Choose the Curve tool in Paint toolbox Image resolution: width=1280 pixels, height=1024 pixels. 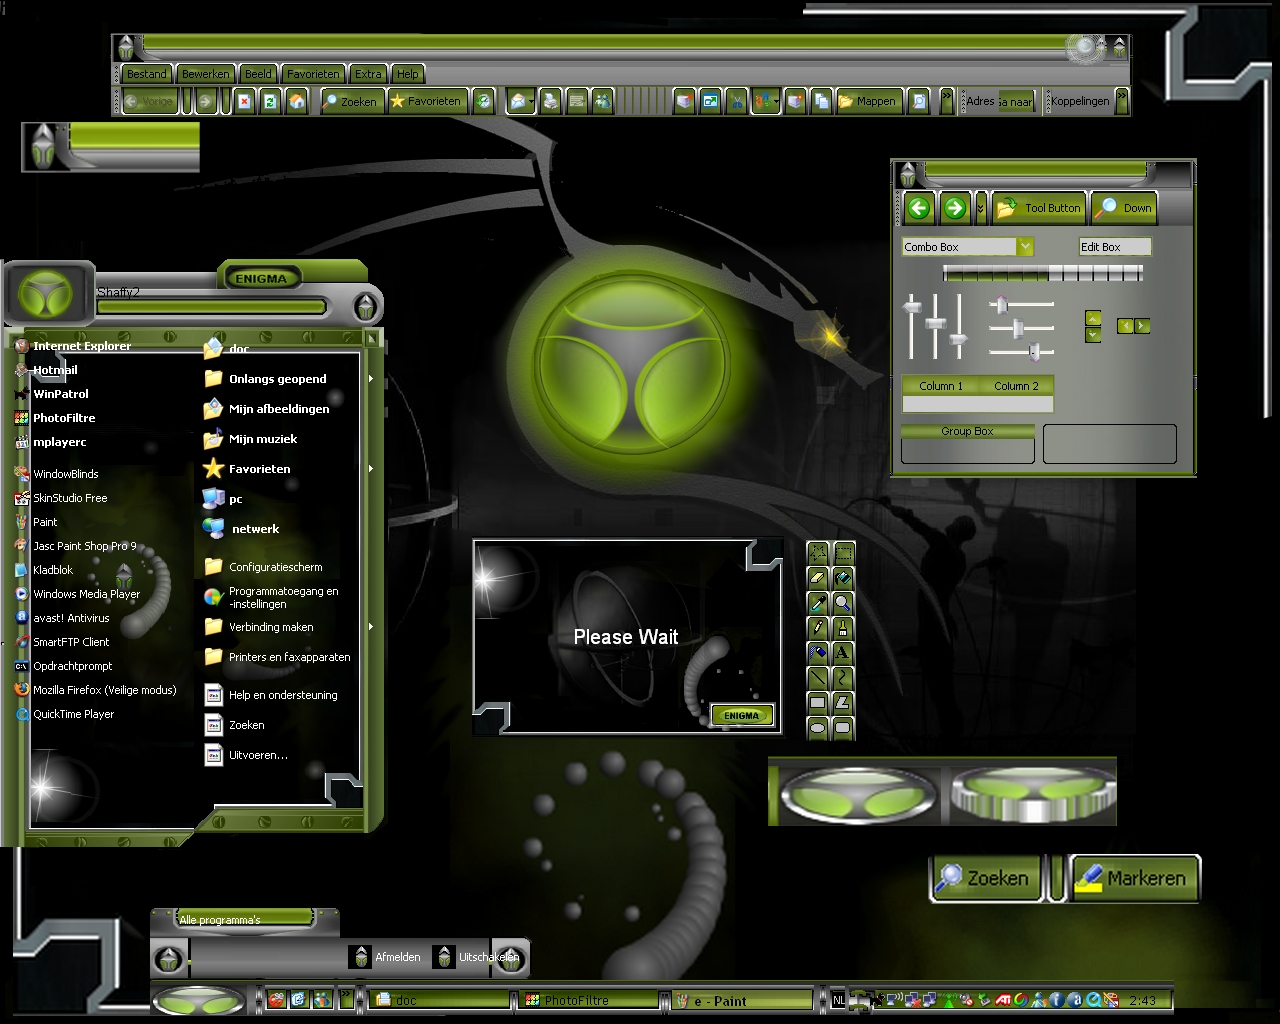pyautogui.click(x=843, y=678)
